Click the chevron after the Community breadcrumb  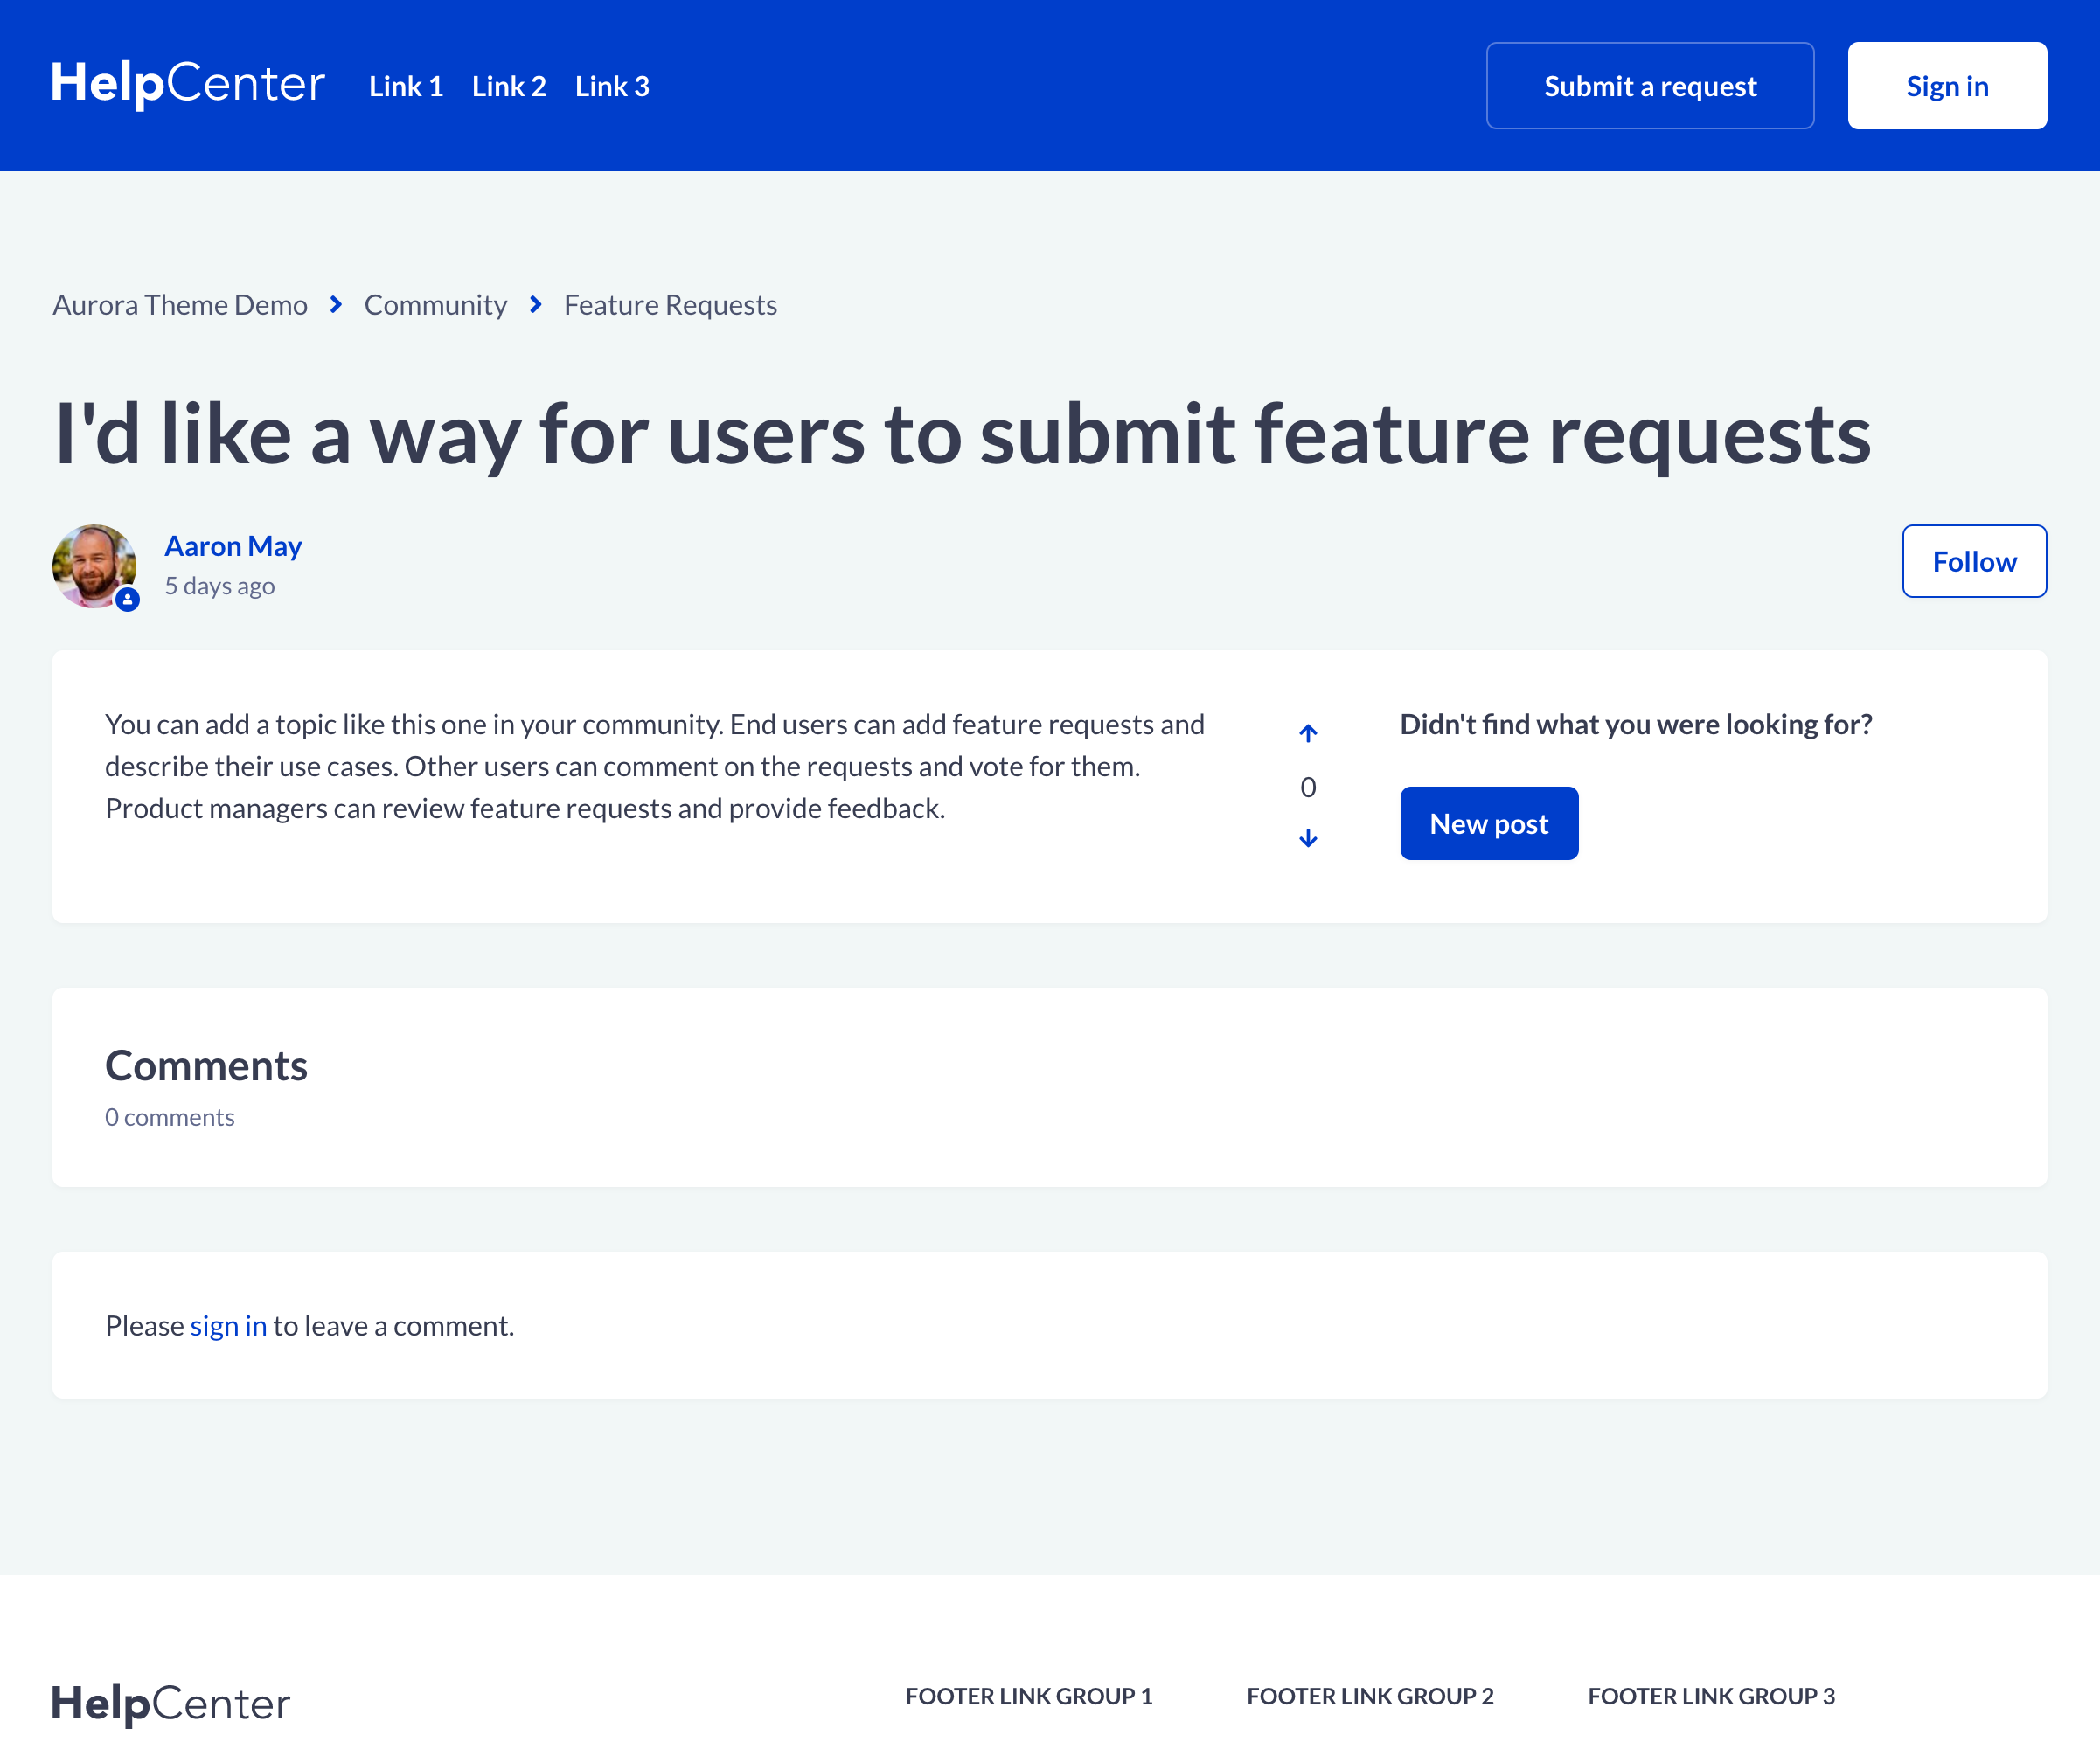[x=536, y=304]
